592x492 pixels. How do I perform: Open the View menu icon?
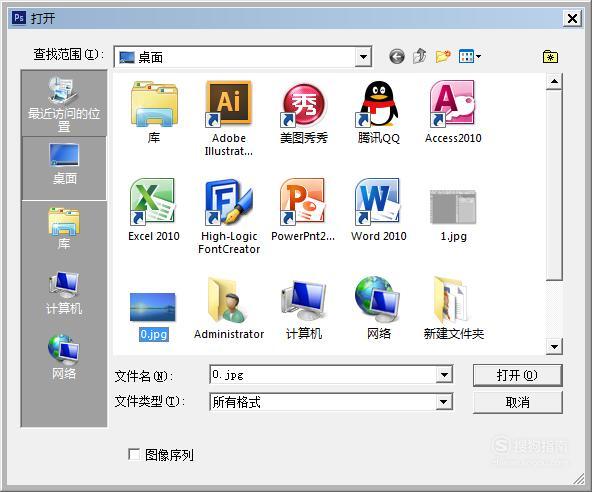coord(470,57)
